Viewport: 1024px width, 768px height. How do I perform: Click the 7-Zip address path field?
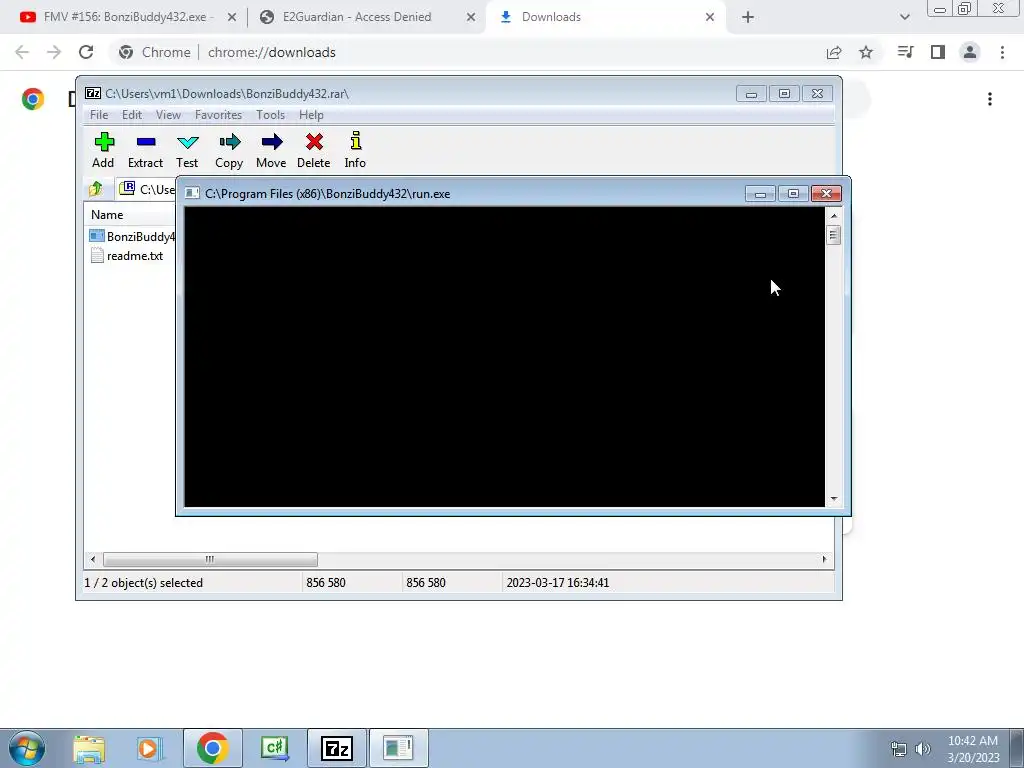coord(147,189)
